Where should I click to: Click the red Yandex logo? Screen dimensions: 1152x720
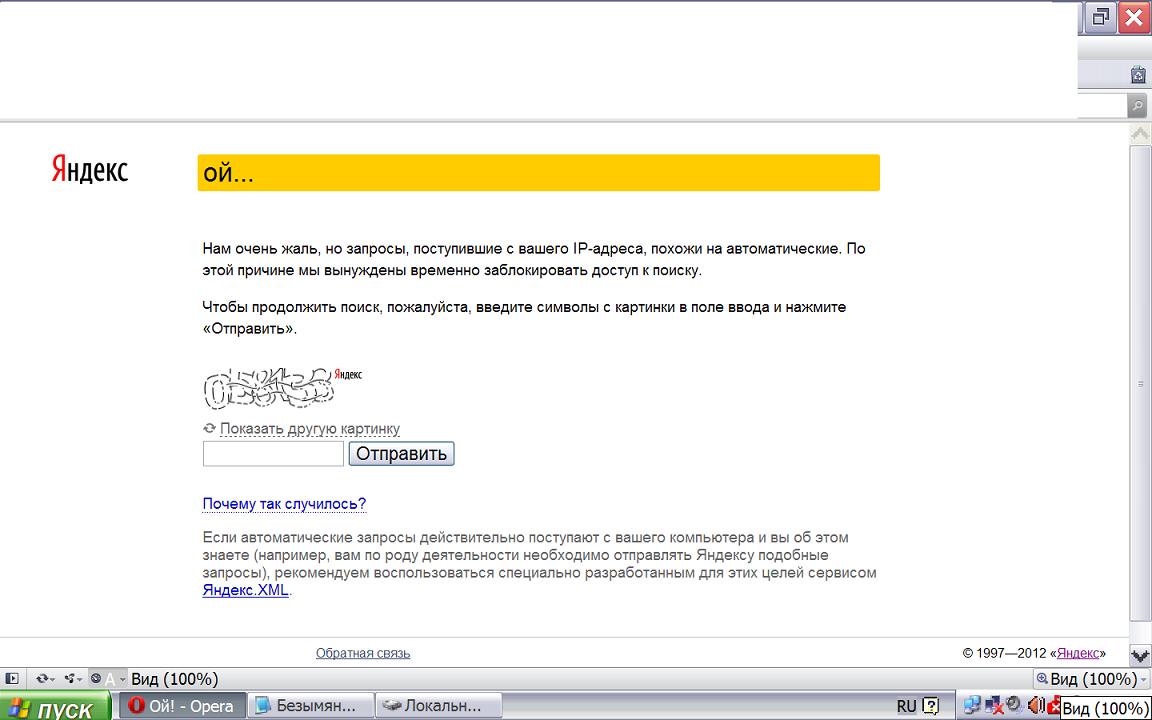(90, 169)
